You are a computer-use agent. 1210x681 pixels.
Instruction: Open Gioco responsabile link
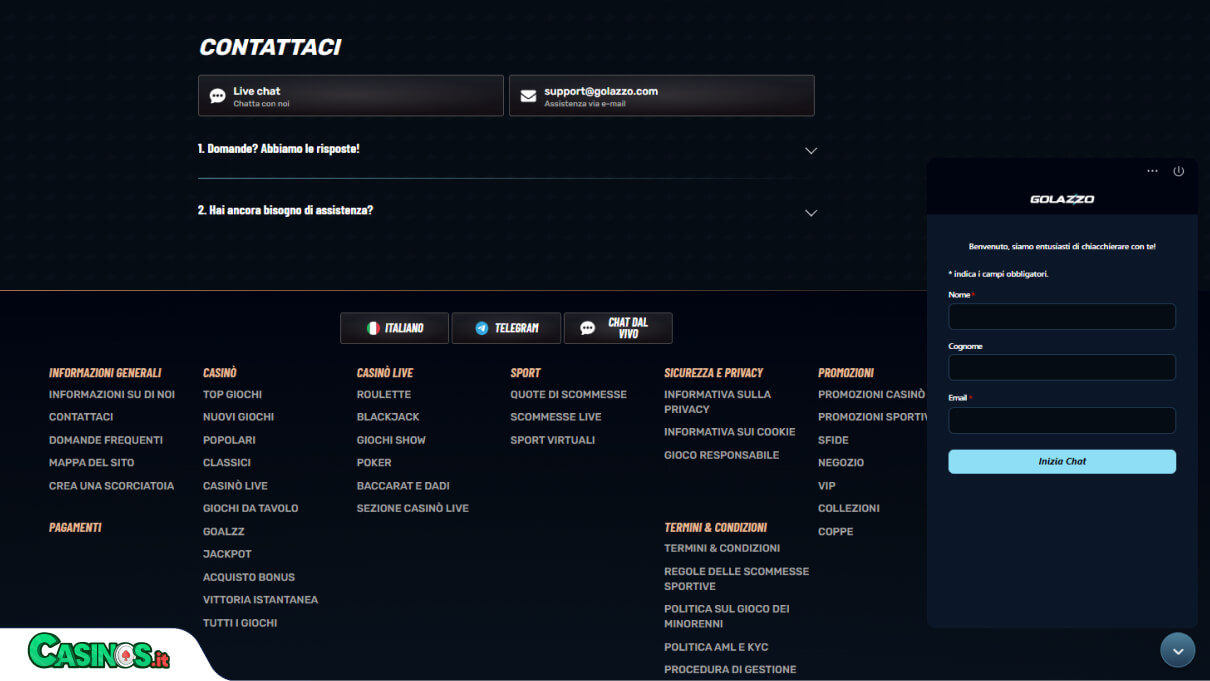pyautogui.click(x=722, y=455)
